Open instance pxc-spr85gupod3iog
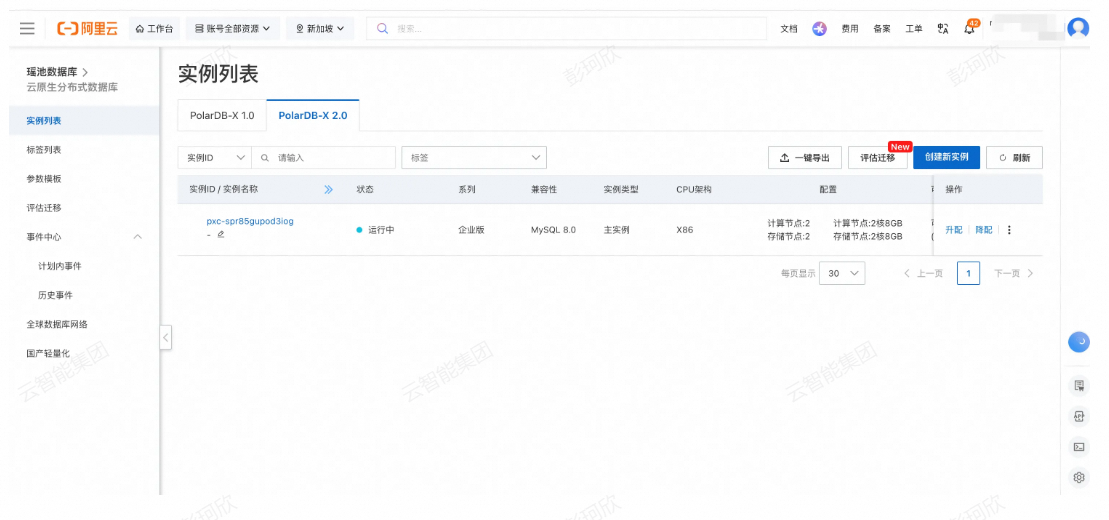 (250, 221)
